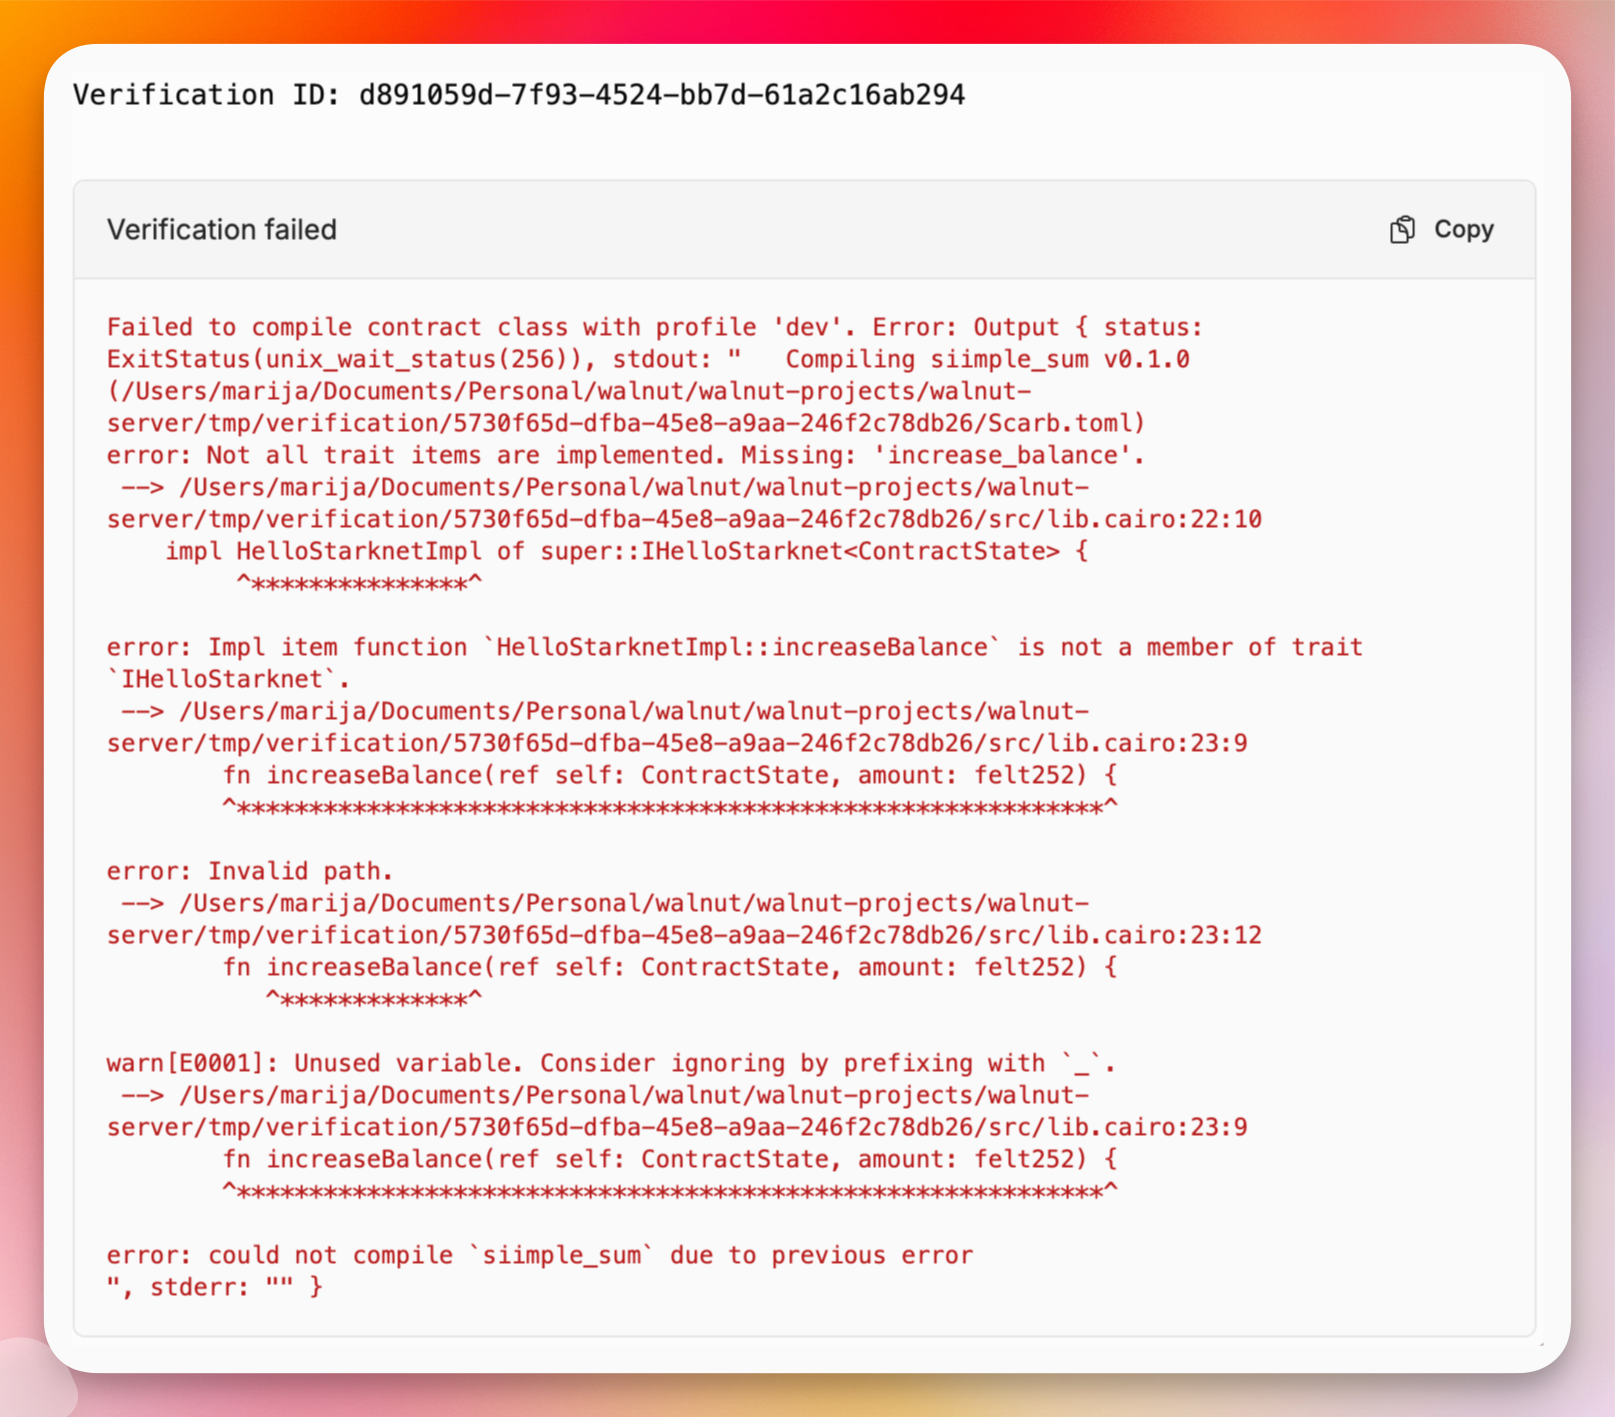Click 'Not all trait items are implemented' error
The height and width of the screenshot is (1417, 1615).
click(x=626, y=455)
